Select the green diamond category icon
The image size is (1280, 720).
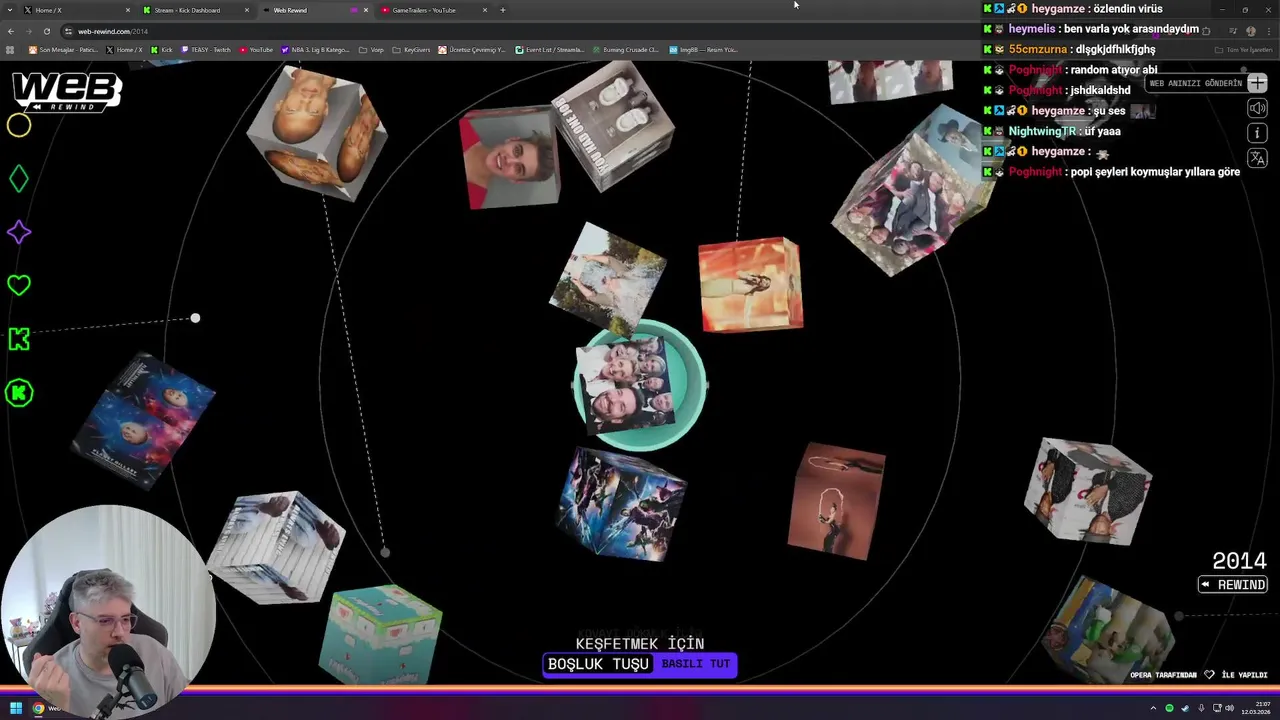[19, 179]
